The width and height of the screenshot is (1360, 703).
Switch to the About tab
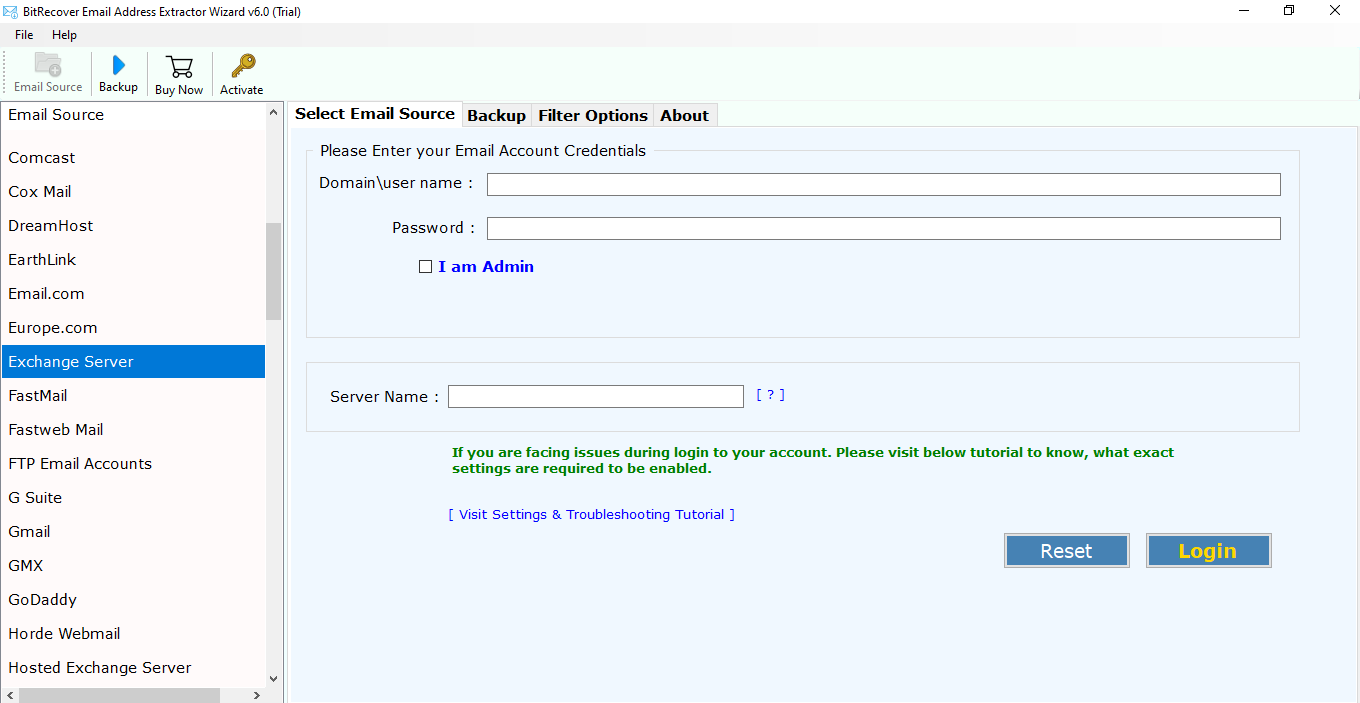point(684,116)
